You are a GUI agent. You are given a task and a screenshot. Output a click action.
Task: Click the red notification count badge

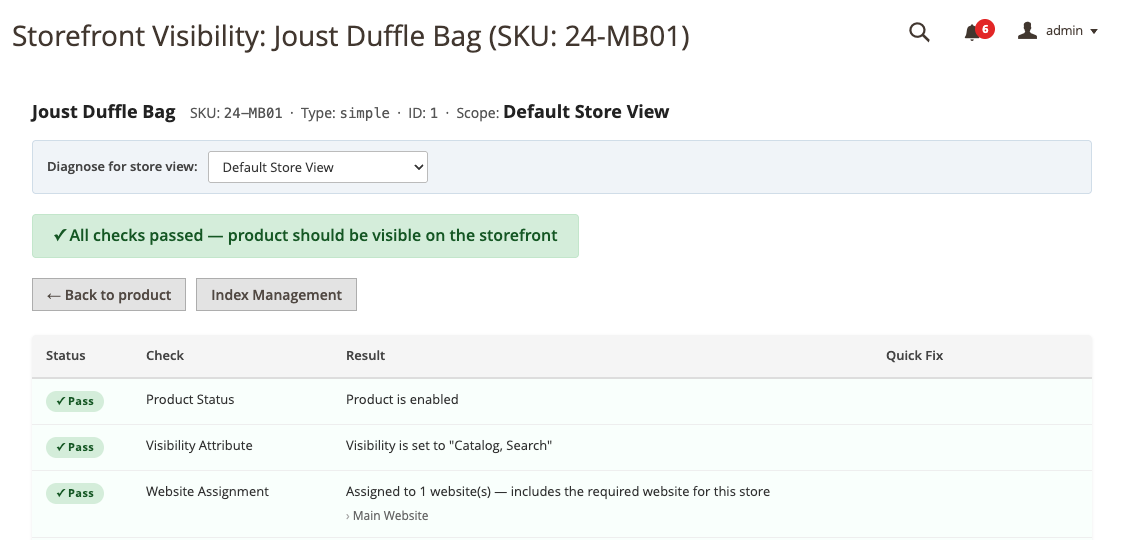pyautogui.click(x=985, y=29)
